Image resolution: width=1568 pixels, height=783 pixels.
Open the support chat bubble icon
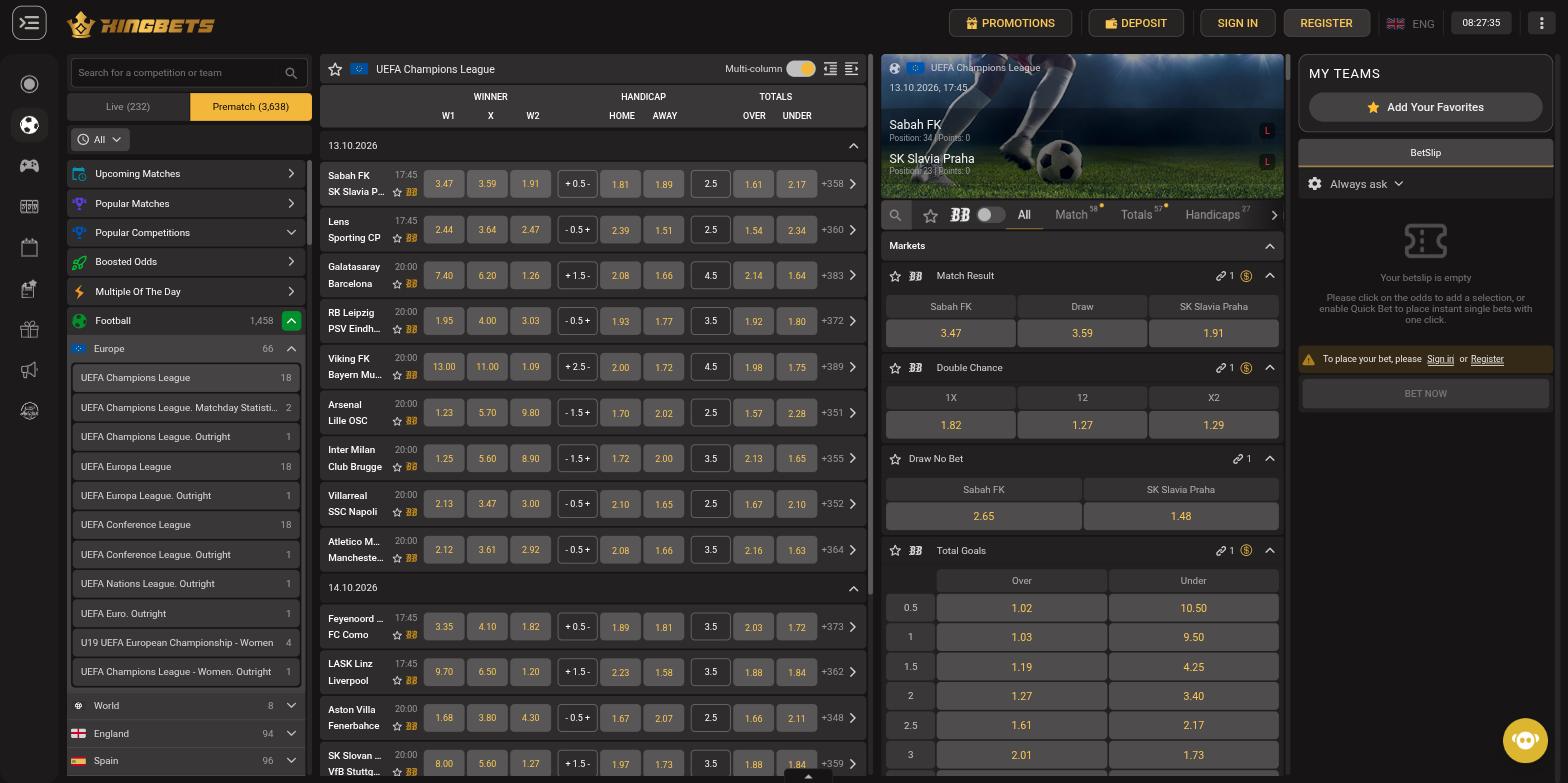[x=1525, y=740]
